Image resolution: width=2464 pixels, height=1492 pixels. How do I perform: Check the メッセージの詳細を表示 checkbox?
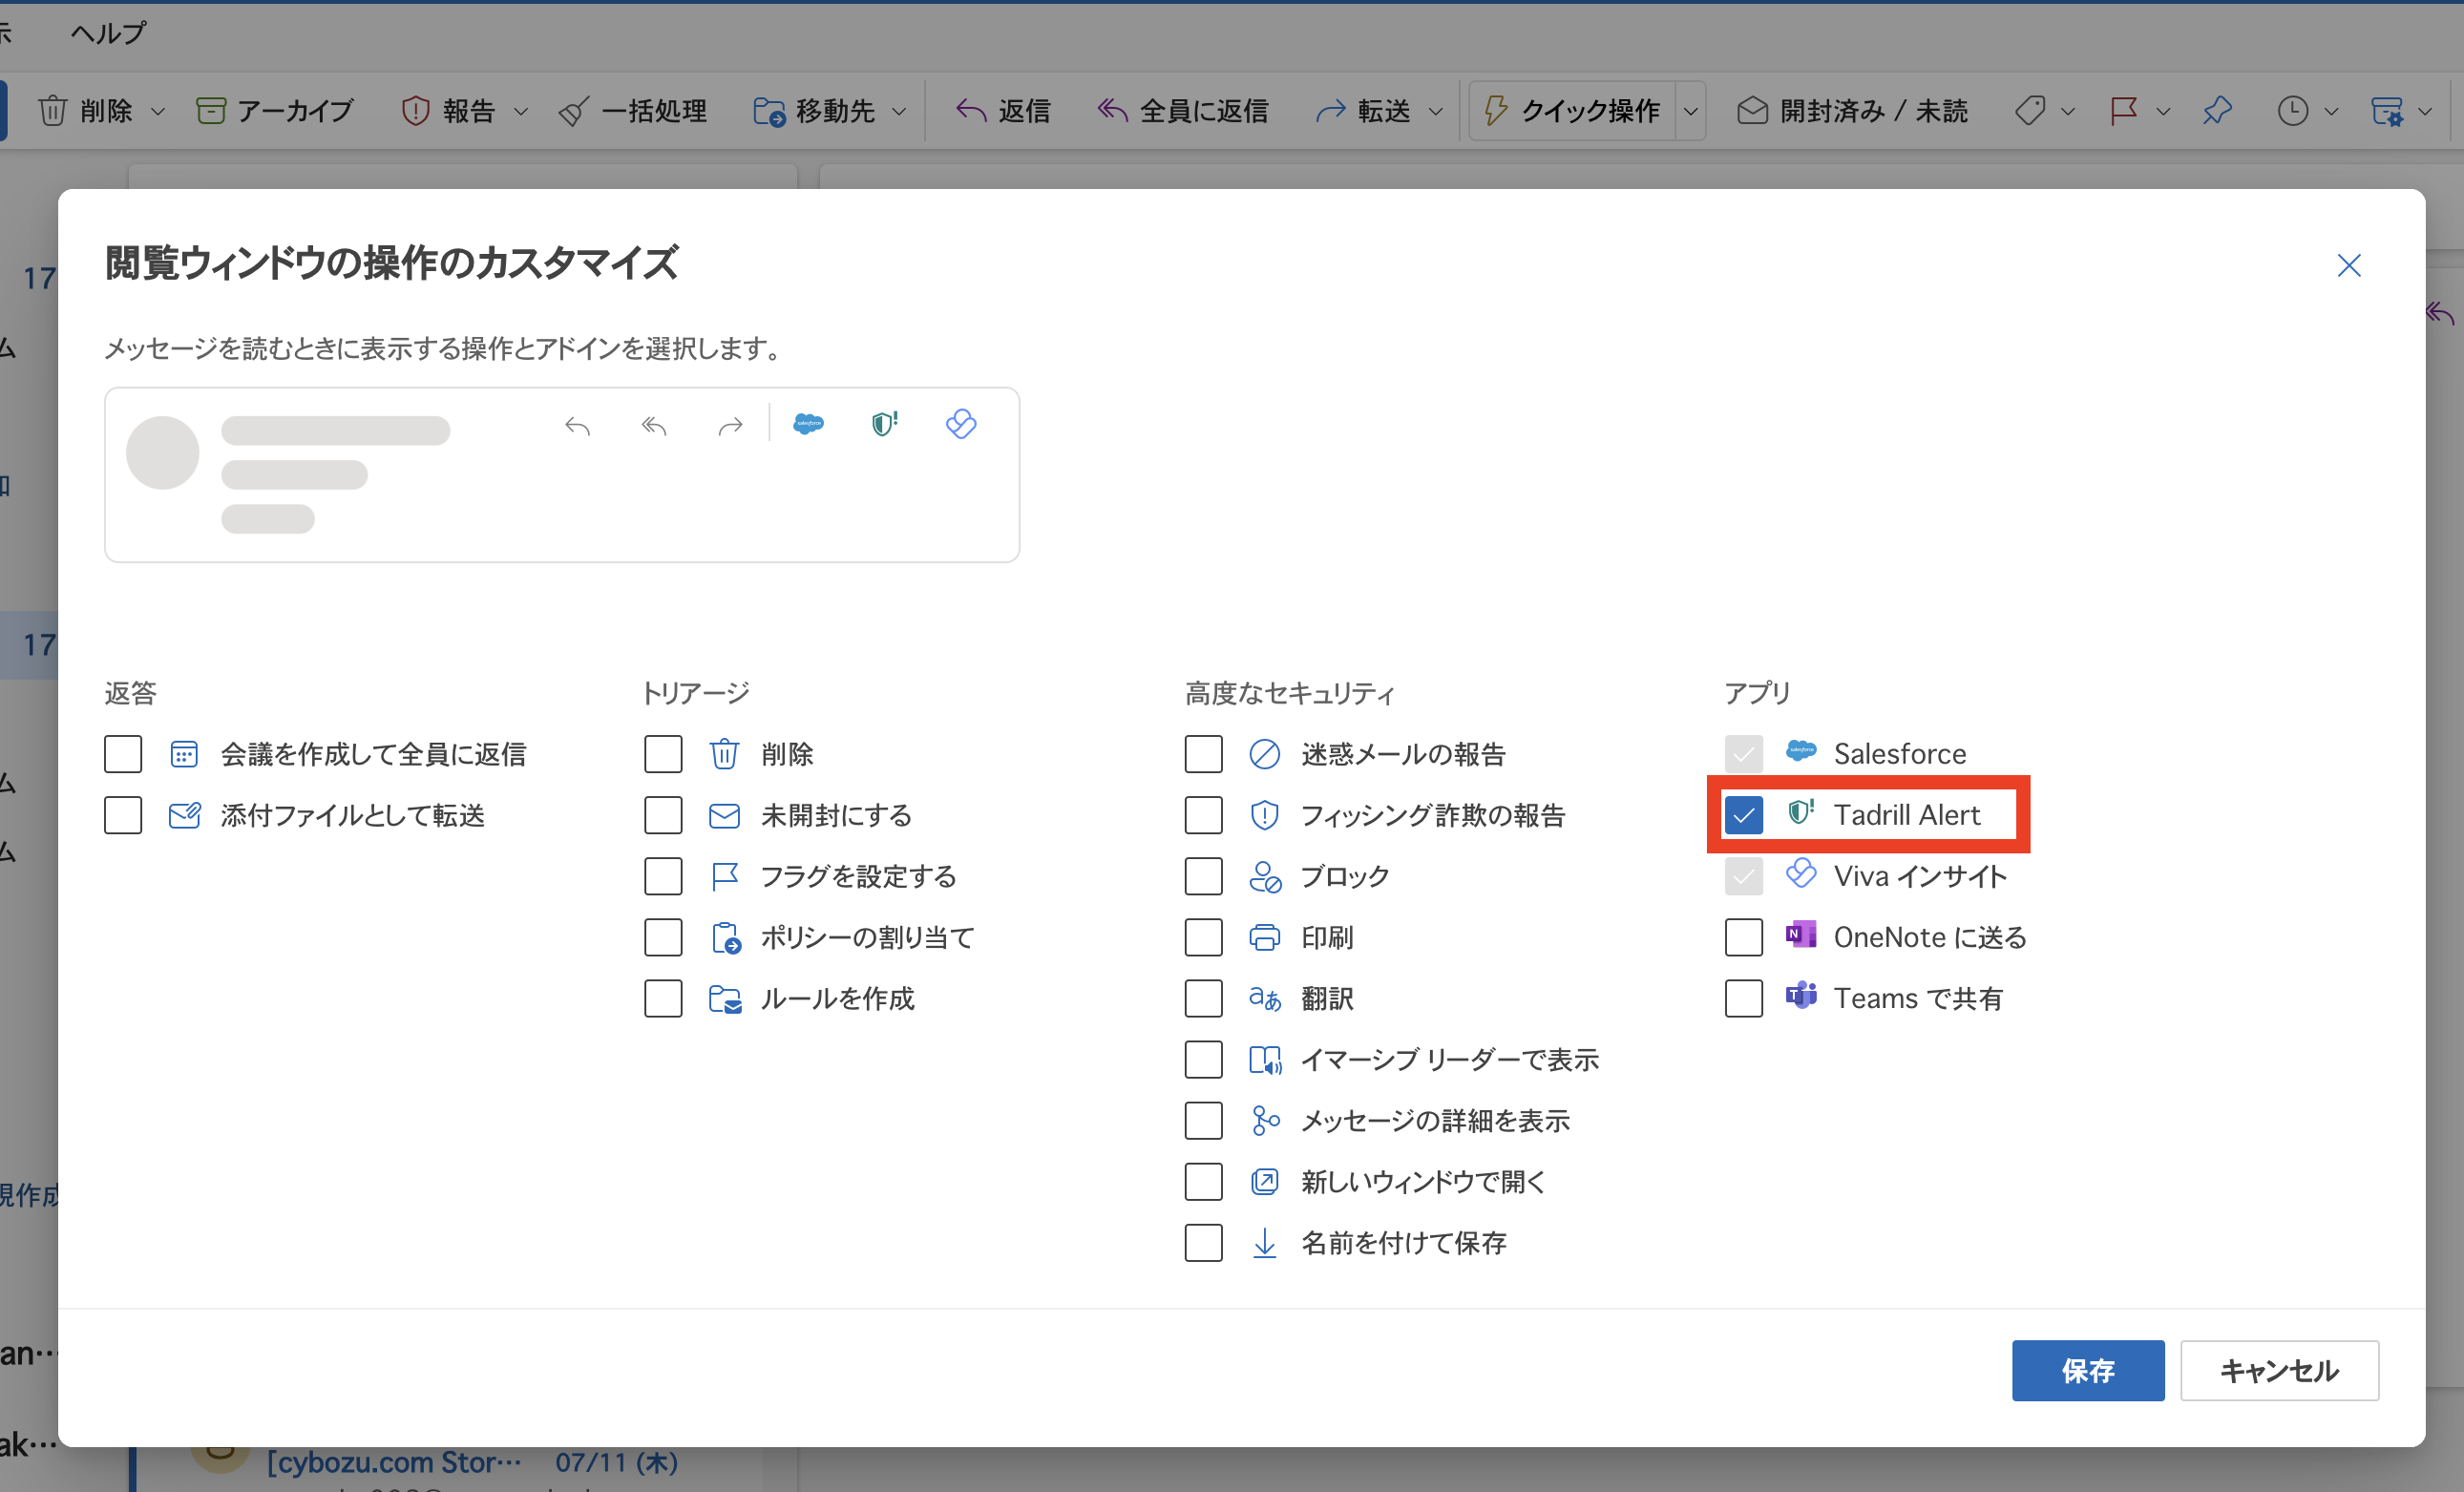click(1203, 1120)
